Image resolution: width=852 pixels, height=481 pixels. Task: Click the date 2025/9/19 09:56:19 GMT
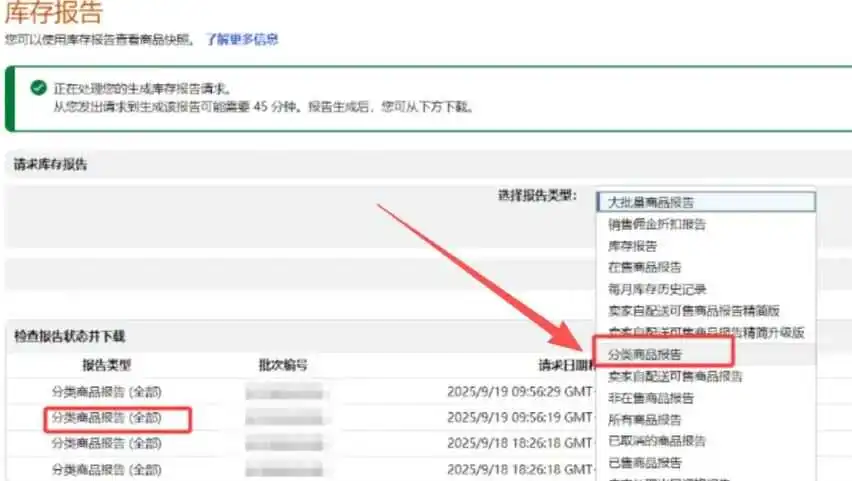click(520, 417)
